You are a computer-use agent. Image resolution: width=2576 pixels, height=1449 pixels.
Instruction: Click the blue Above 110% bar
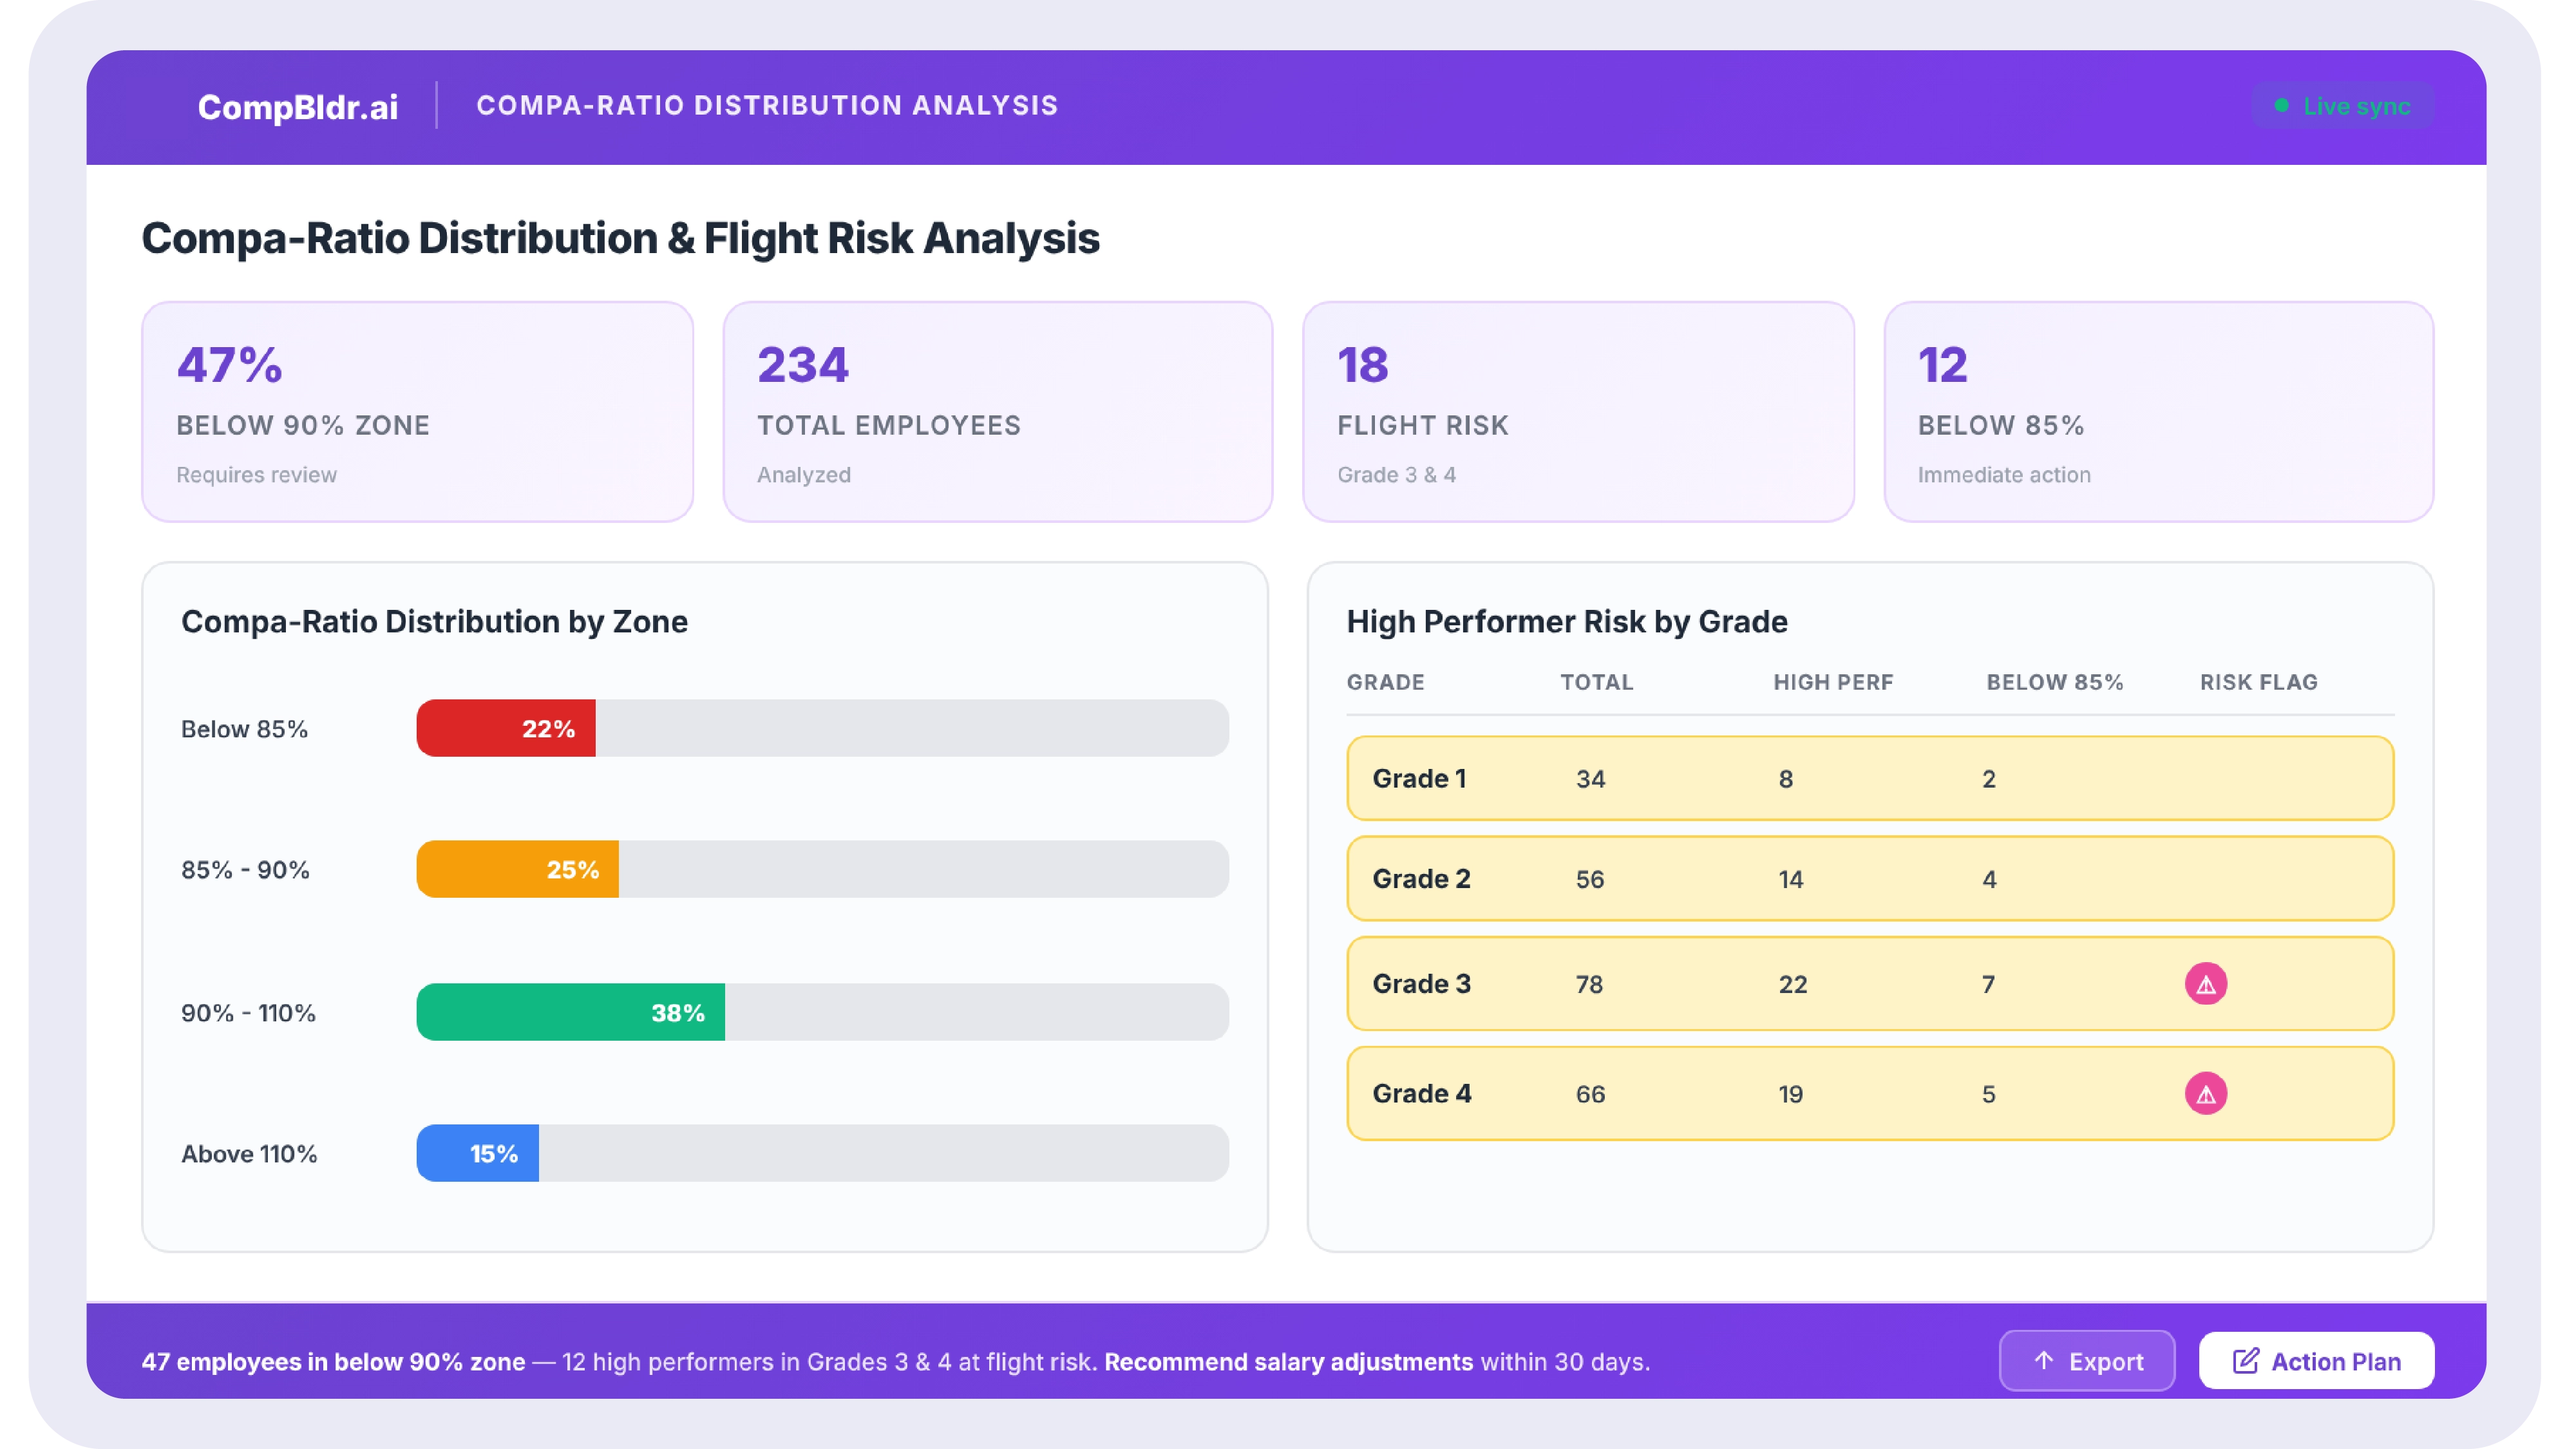(x=478, y=1153)
